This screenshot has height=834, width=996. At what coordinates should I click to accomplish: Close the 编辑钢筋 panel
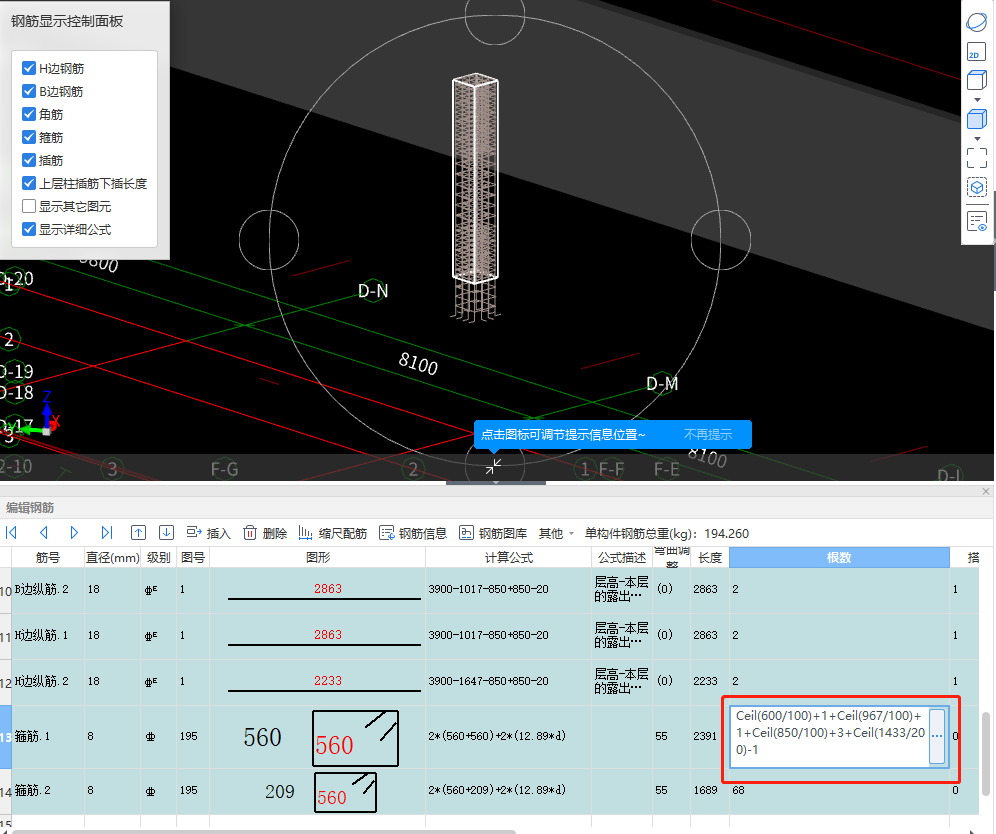pos(986,492)
